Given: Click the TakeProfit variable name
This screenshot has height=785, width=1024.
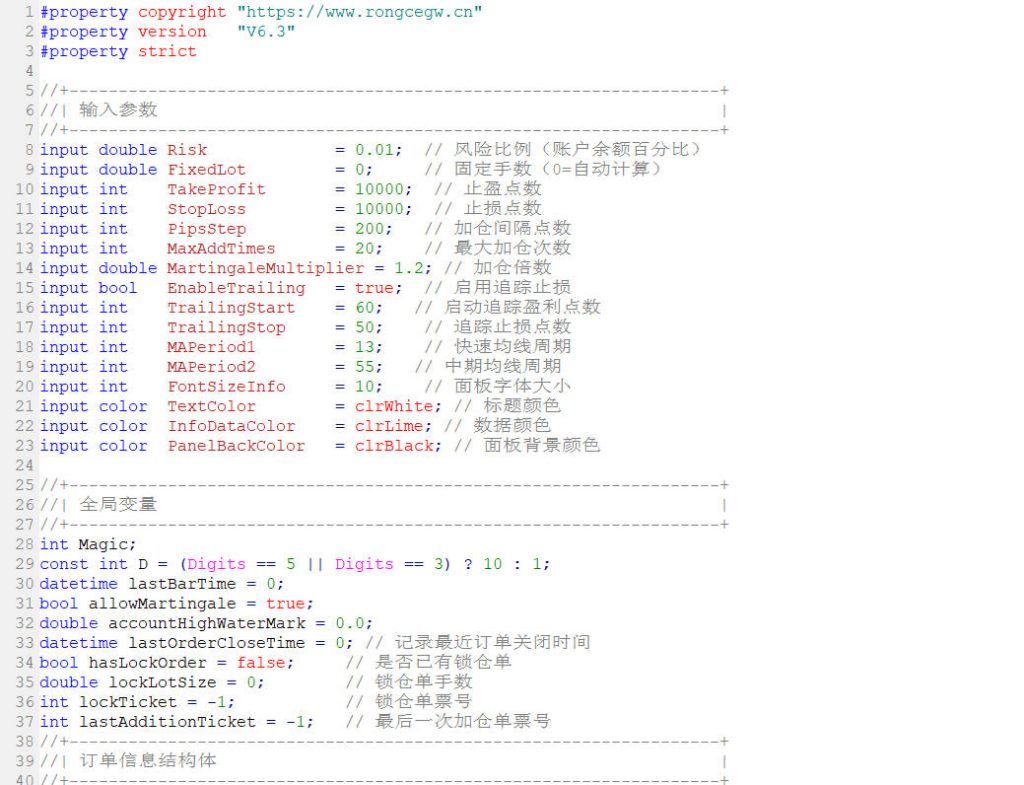Looking at the screenshot, I should pyautogui.click(x=216, y=189).
